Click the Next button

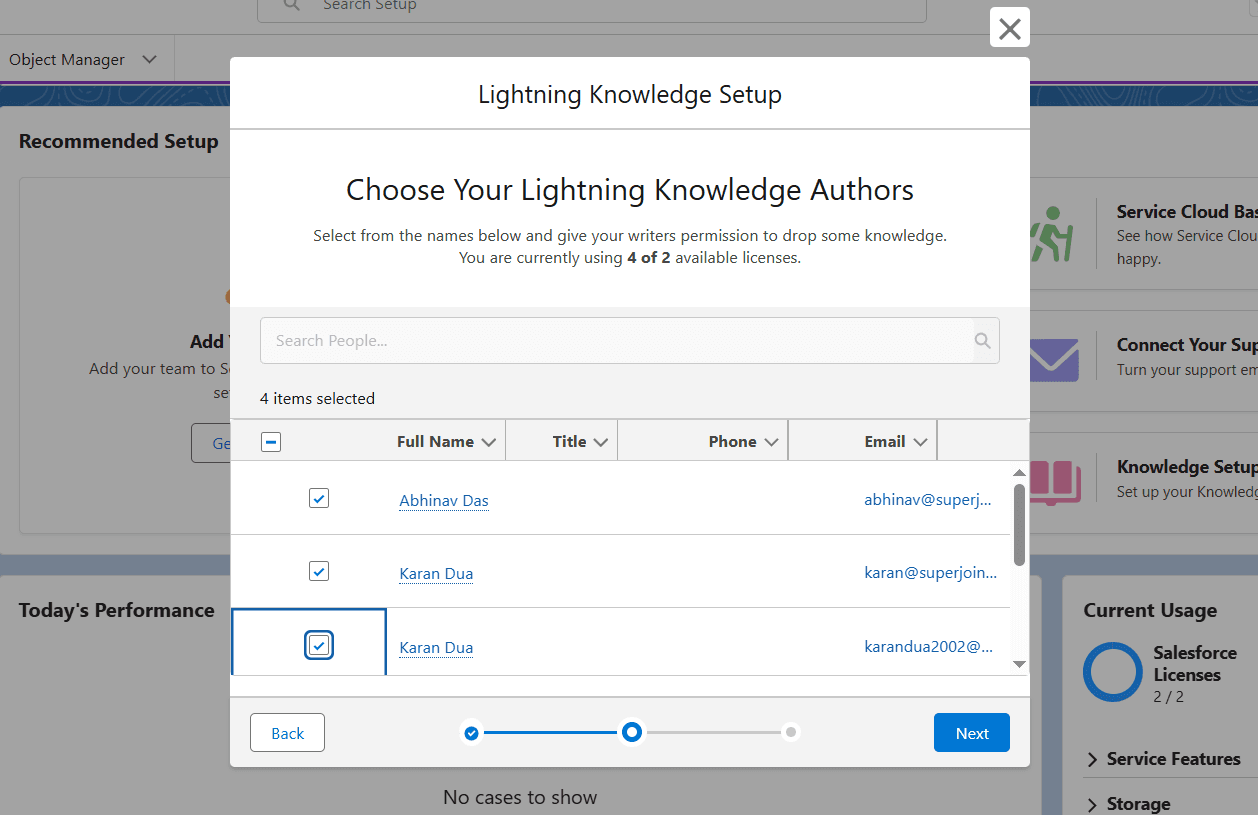[972, 733]
